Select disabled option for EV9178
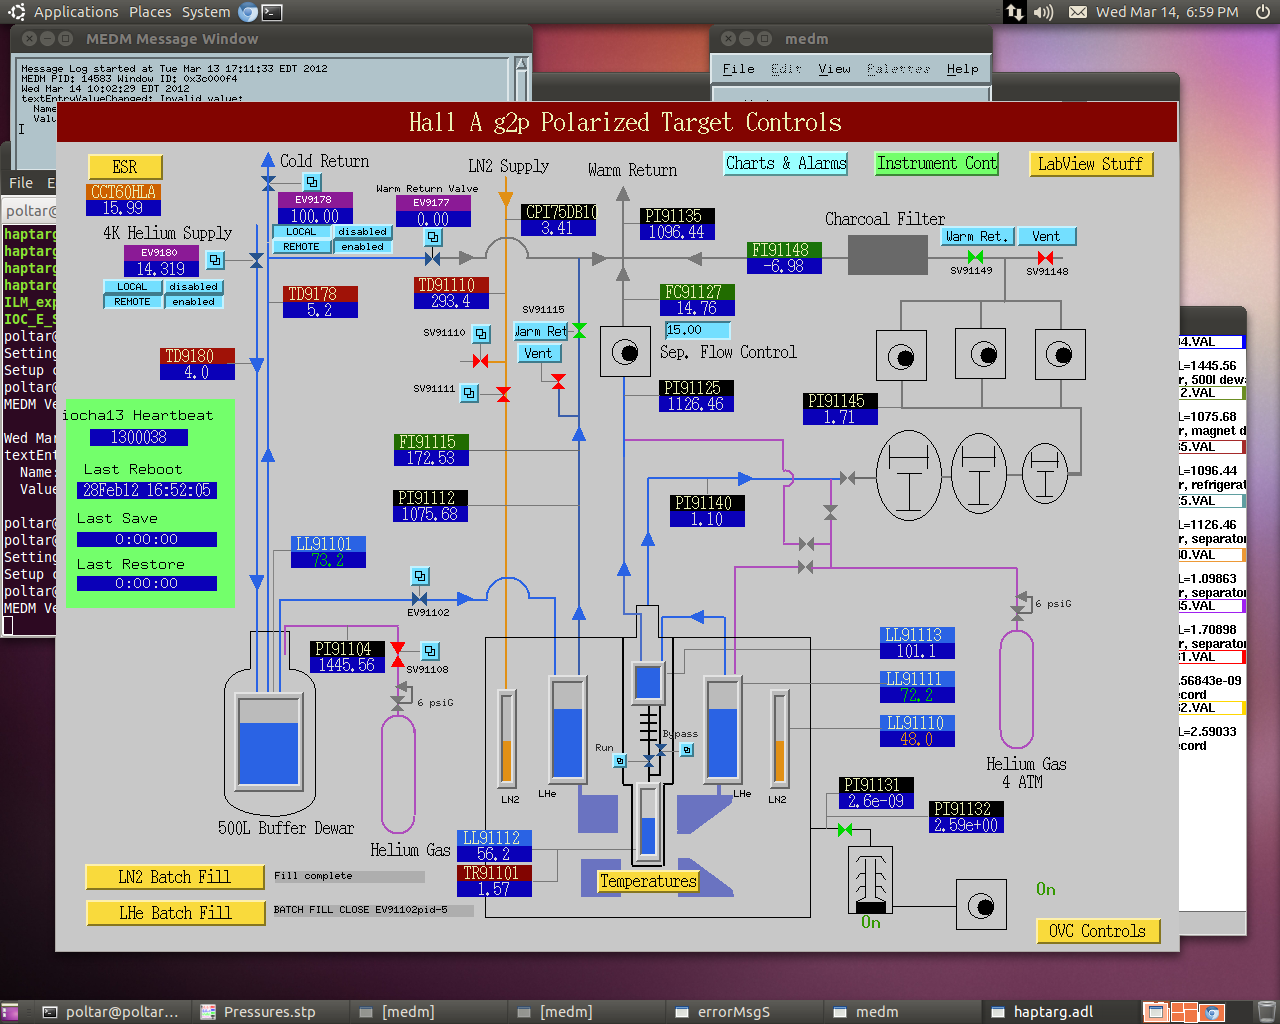The image size is (1280, 1024). 362,232
